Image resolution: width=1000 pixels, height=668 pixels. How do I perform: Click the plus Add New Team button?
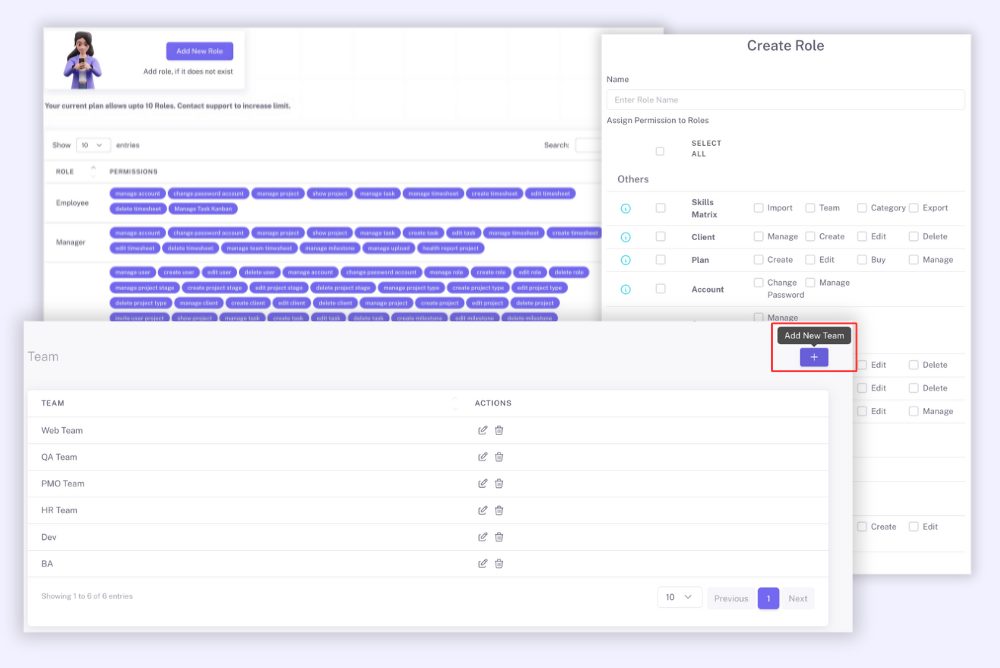pos(814,357)
